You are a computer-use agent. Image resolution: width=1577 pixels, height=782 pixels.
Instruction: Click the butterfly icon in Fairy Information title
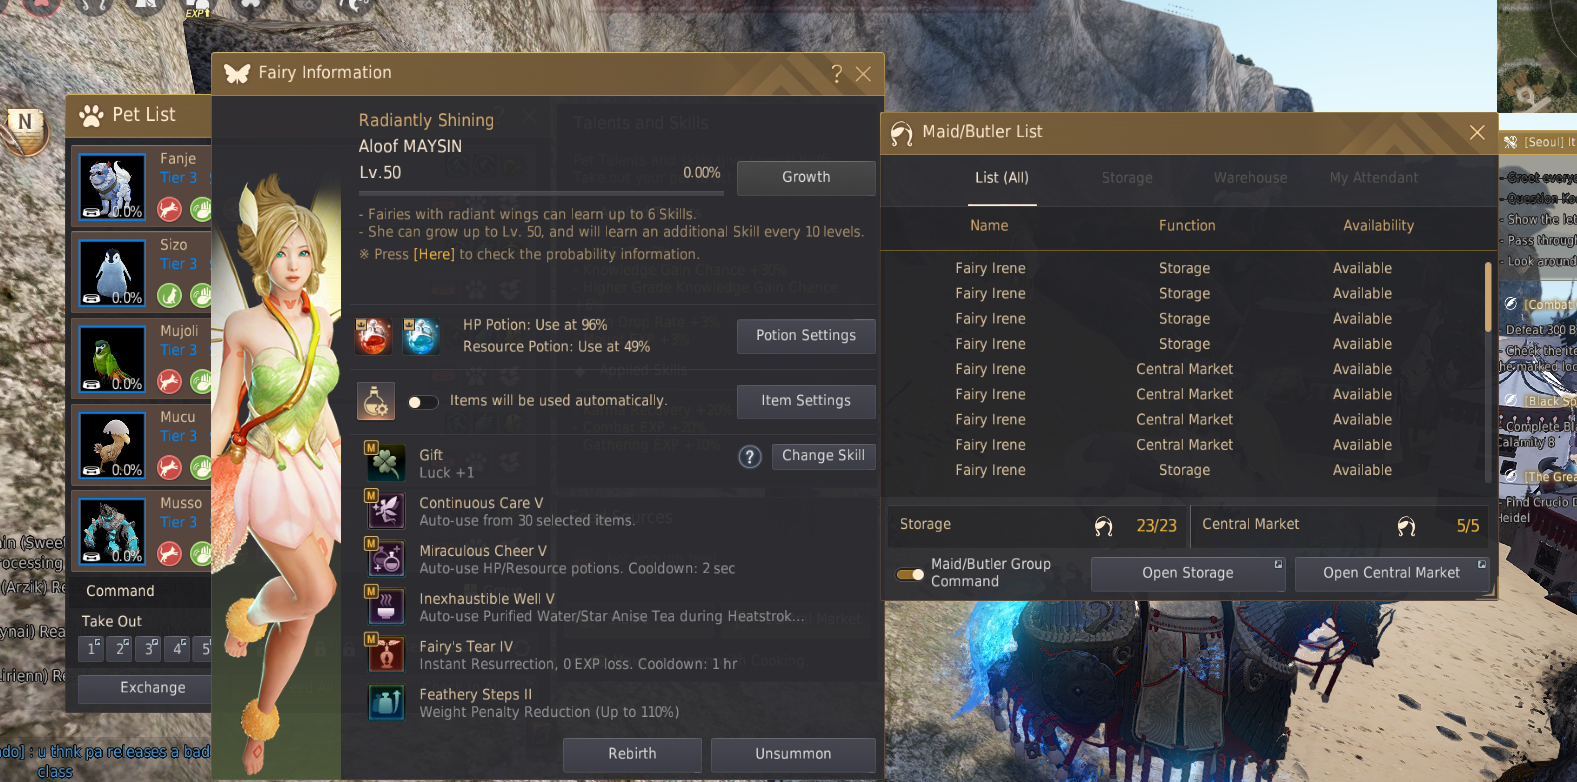click(237, 73)
